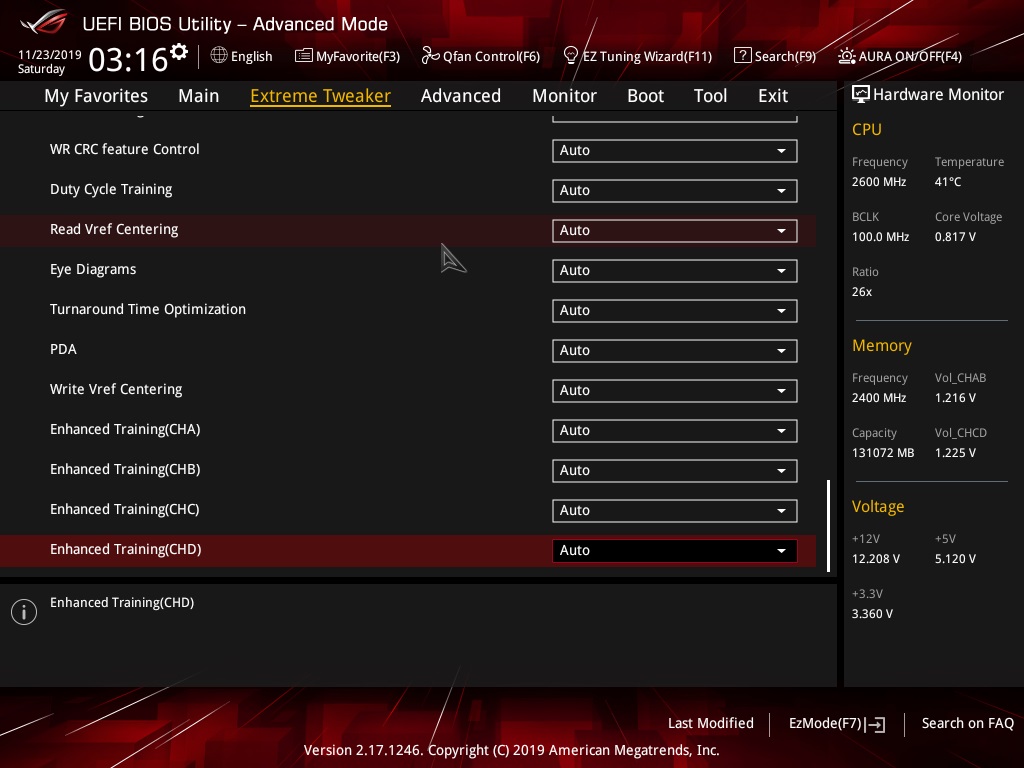This screenshot has height=768, width=1024.
Task: Click +3.3V value 3.360 V
Action: tap(872, 614)
